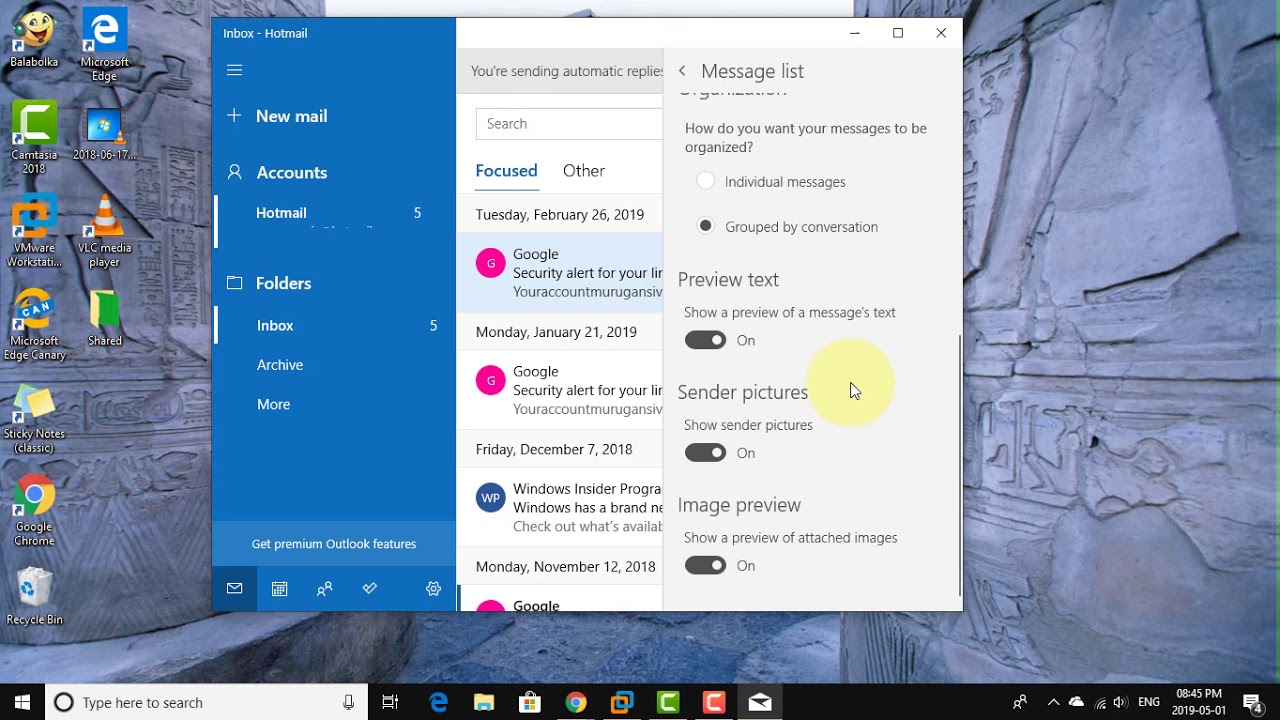This screenshot has height=720, width=1280.
Task: Click the New mail button label
Action: [292, 116]
